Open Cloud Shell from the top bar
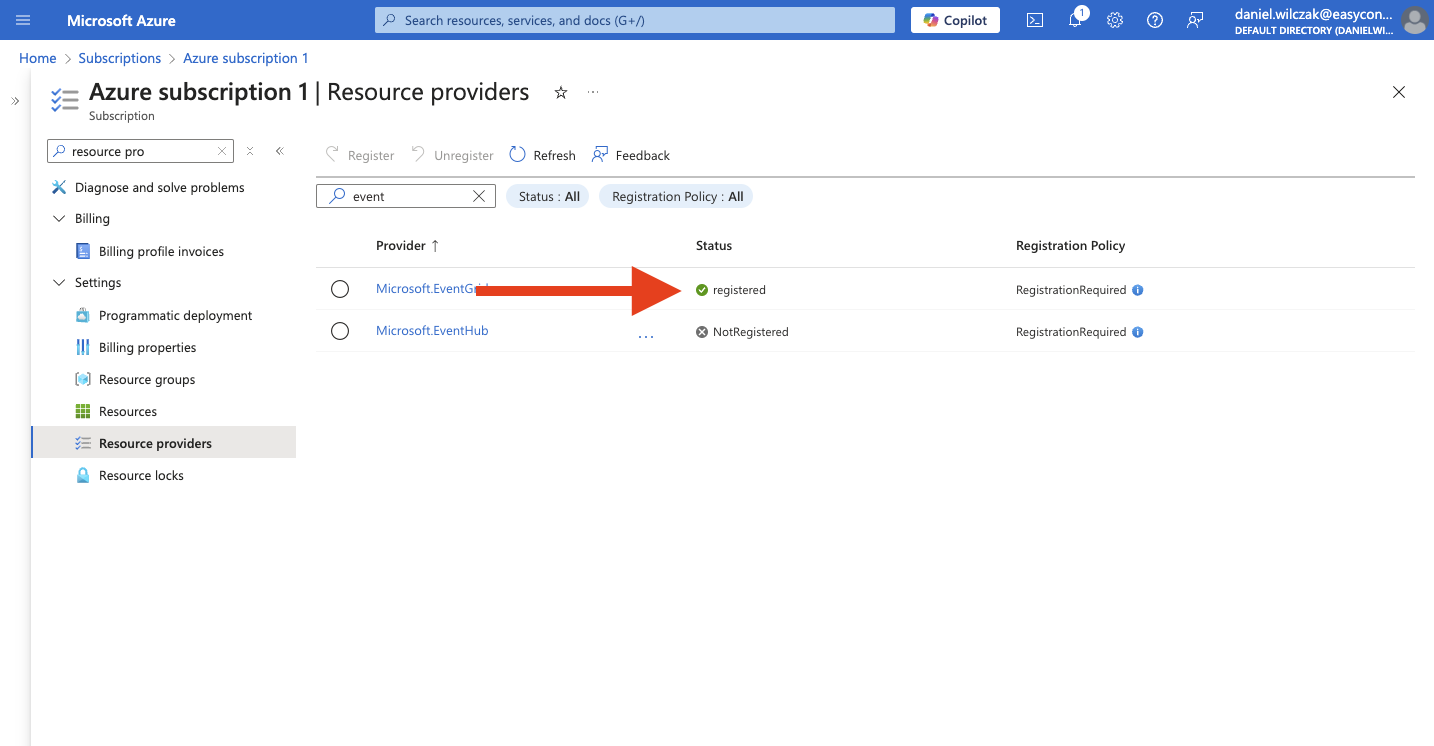The width and height of the screenshot is (1434, 746). [1036, 20]
